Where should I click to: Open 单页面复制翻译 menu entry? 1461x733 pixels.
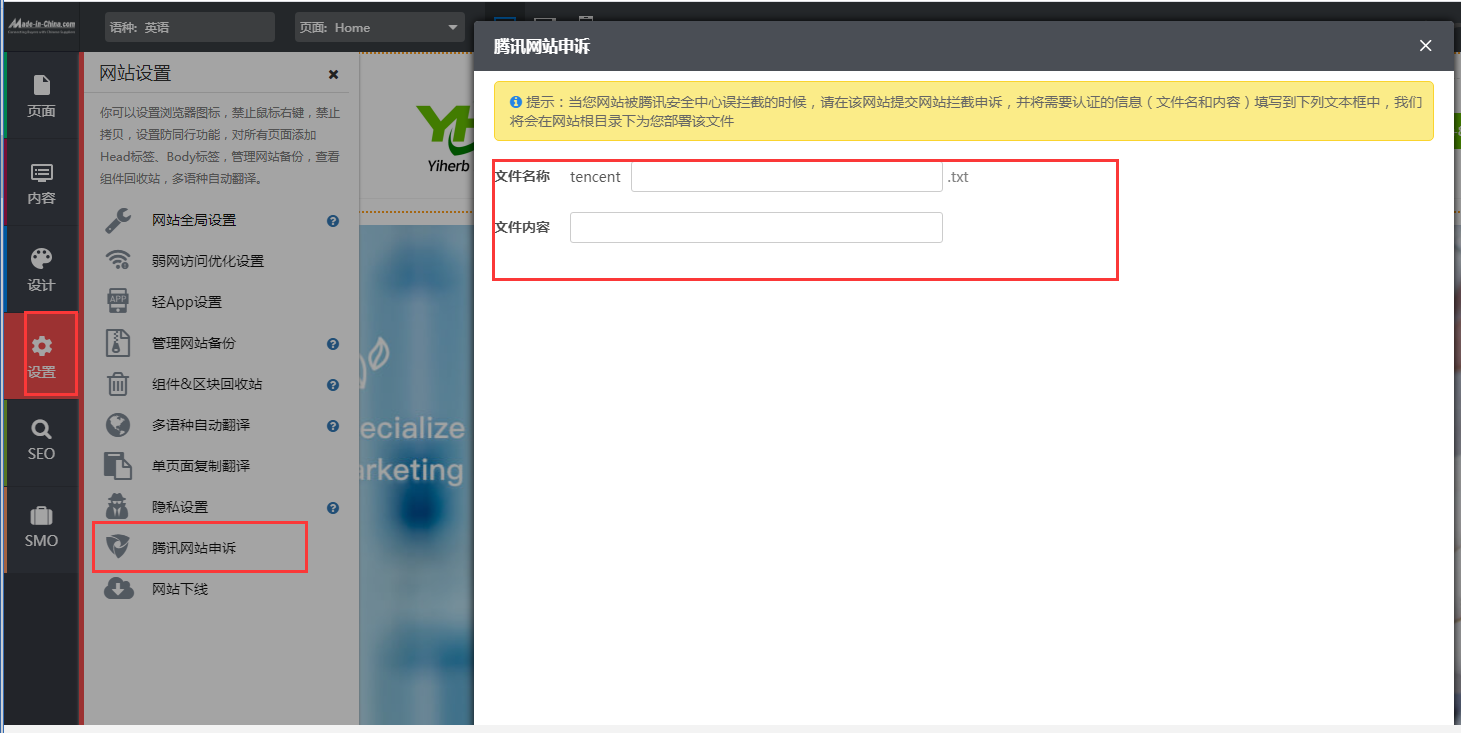(201, 466)
